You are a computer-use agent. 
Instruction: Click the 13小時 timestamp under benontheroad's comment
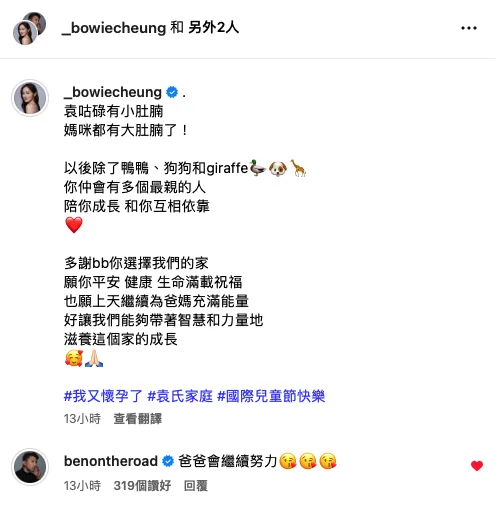(x=82, y=486)
